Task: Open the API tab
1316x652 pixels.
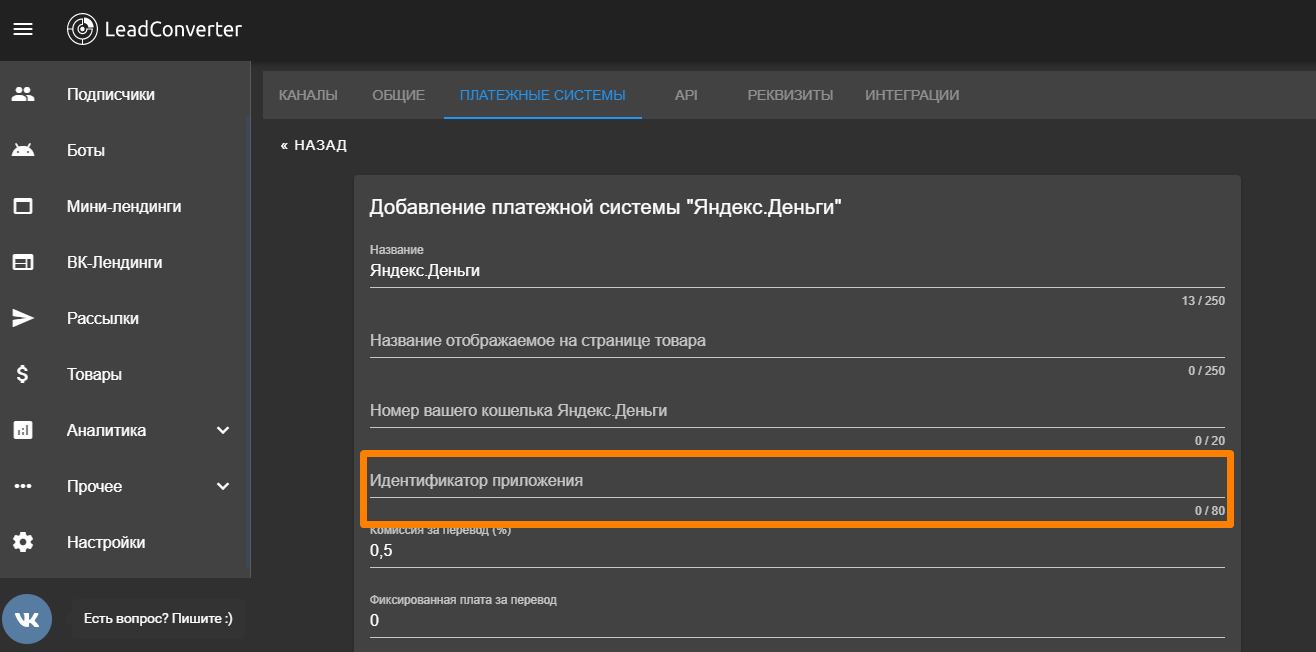Action: [686, 95]
